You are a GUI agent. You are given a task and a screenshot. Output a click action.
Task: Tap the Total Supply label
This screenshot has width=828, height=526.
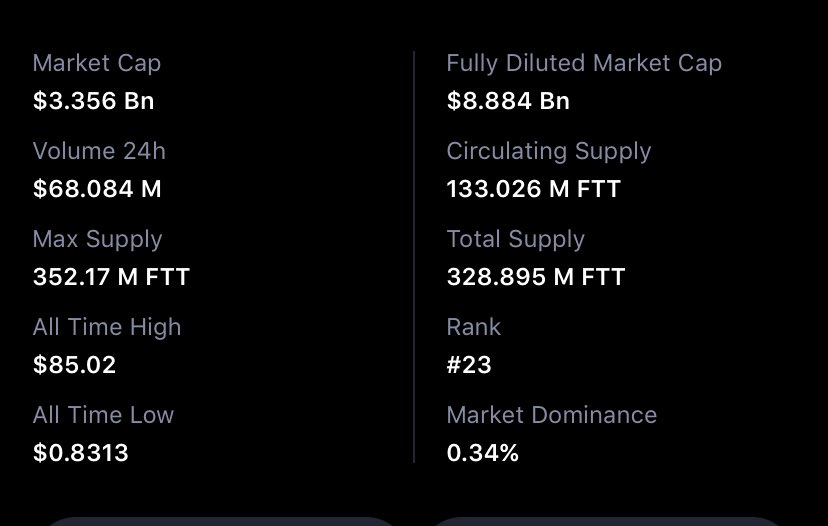tap(516, 240)
